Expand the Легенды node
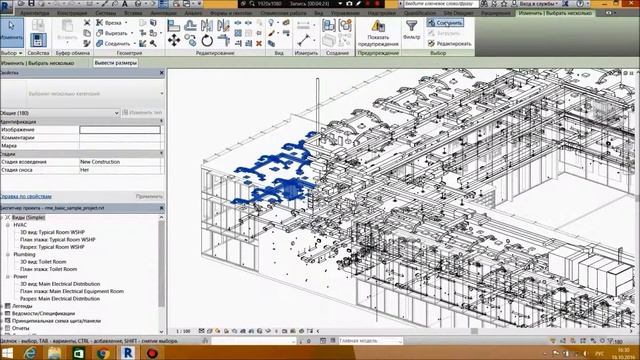Image resolution: width=640 pixels, height=360 pixels. (x=2, y=306)
